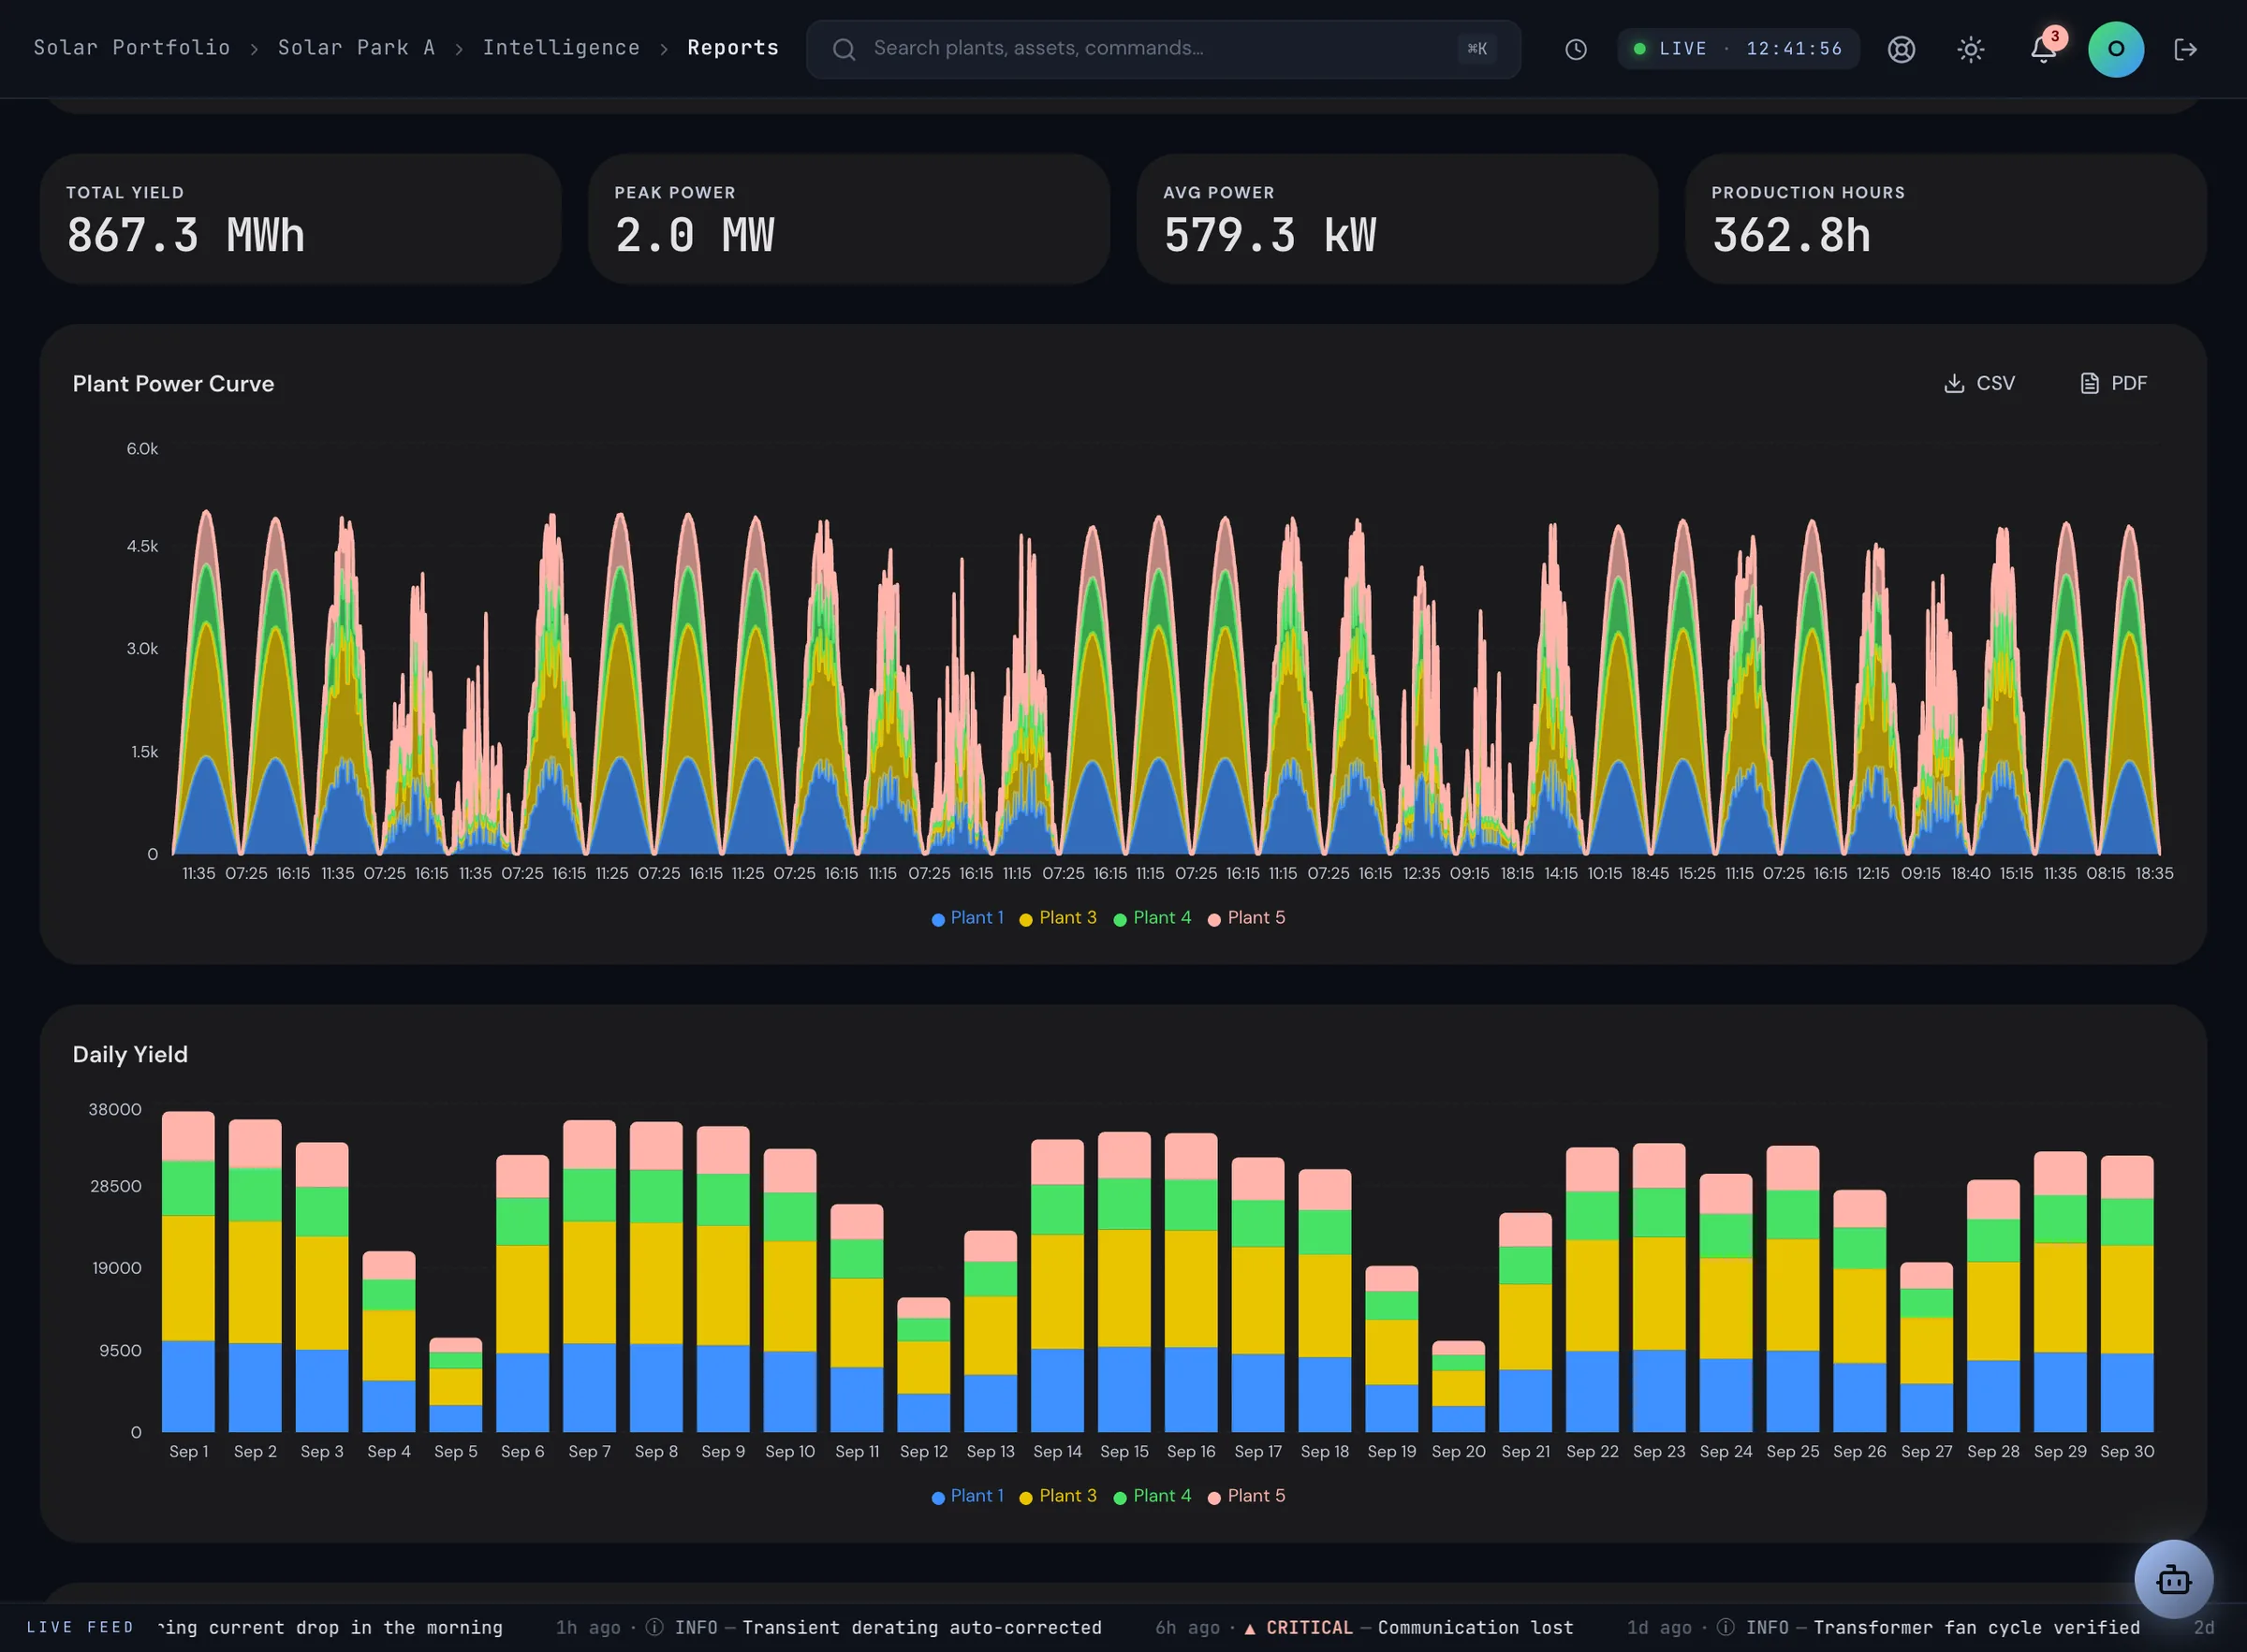This screenshot has height=1652, width=2247.
Task: Select the Sep 20 bar in Daily Yield
Action: point(1458,1387)
